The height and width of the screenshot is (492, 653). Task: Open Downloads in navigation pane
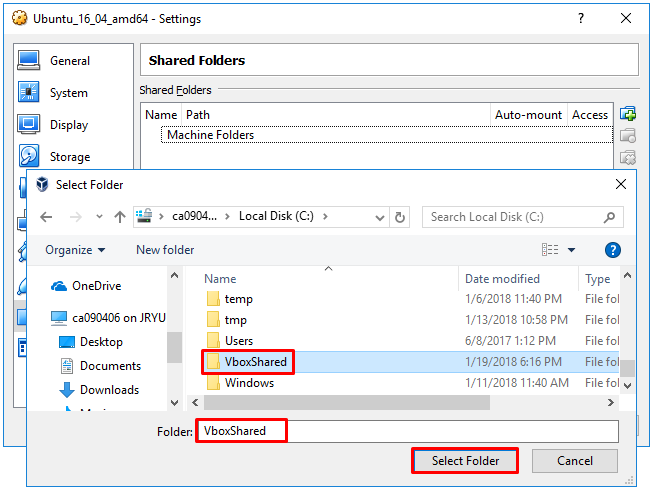pyautogui.click(x=99, y=390)
